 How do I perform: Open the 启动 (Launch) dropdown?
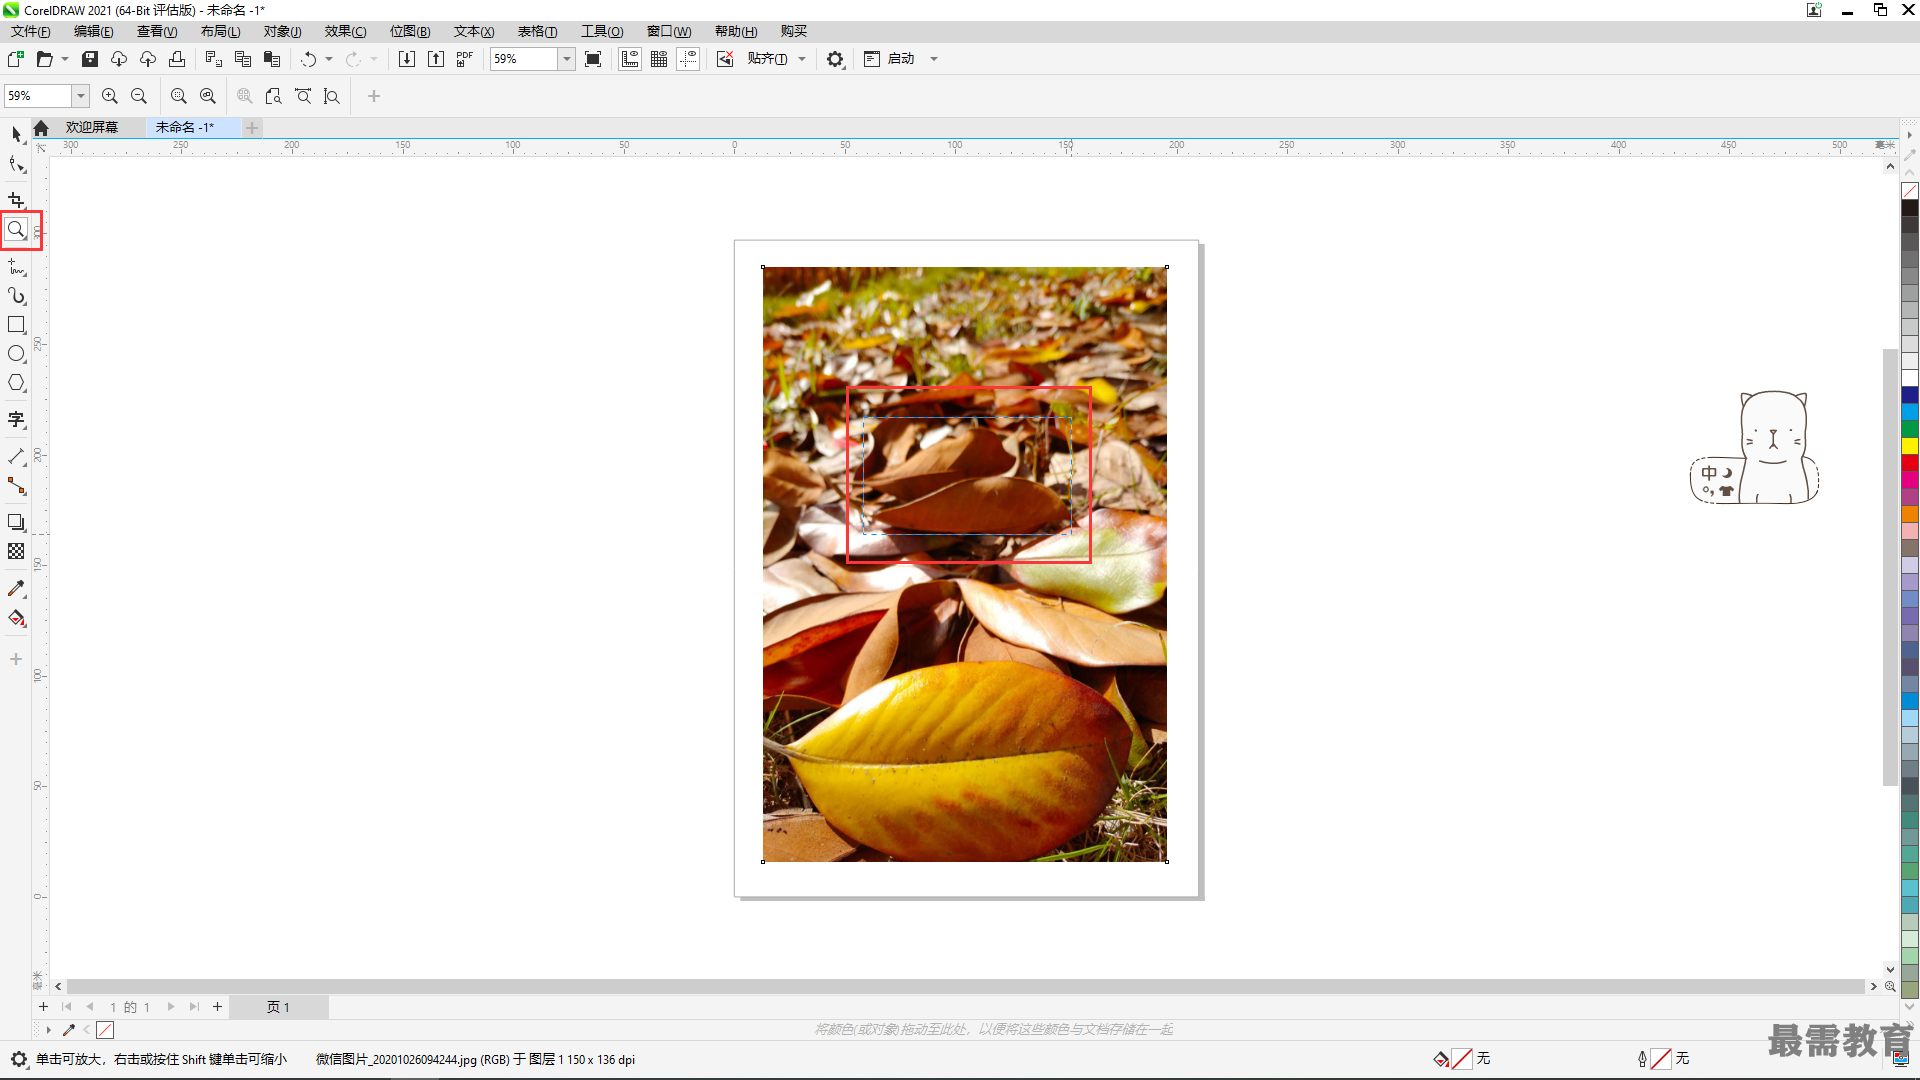934,59
